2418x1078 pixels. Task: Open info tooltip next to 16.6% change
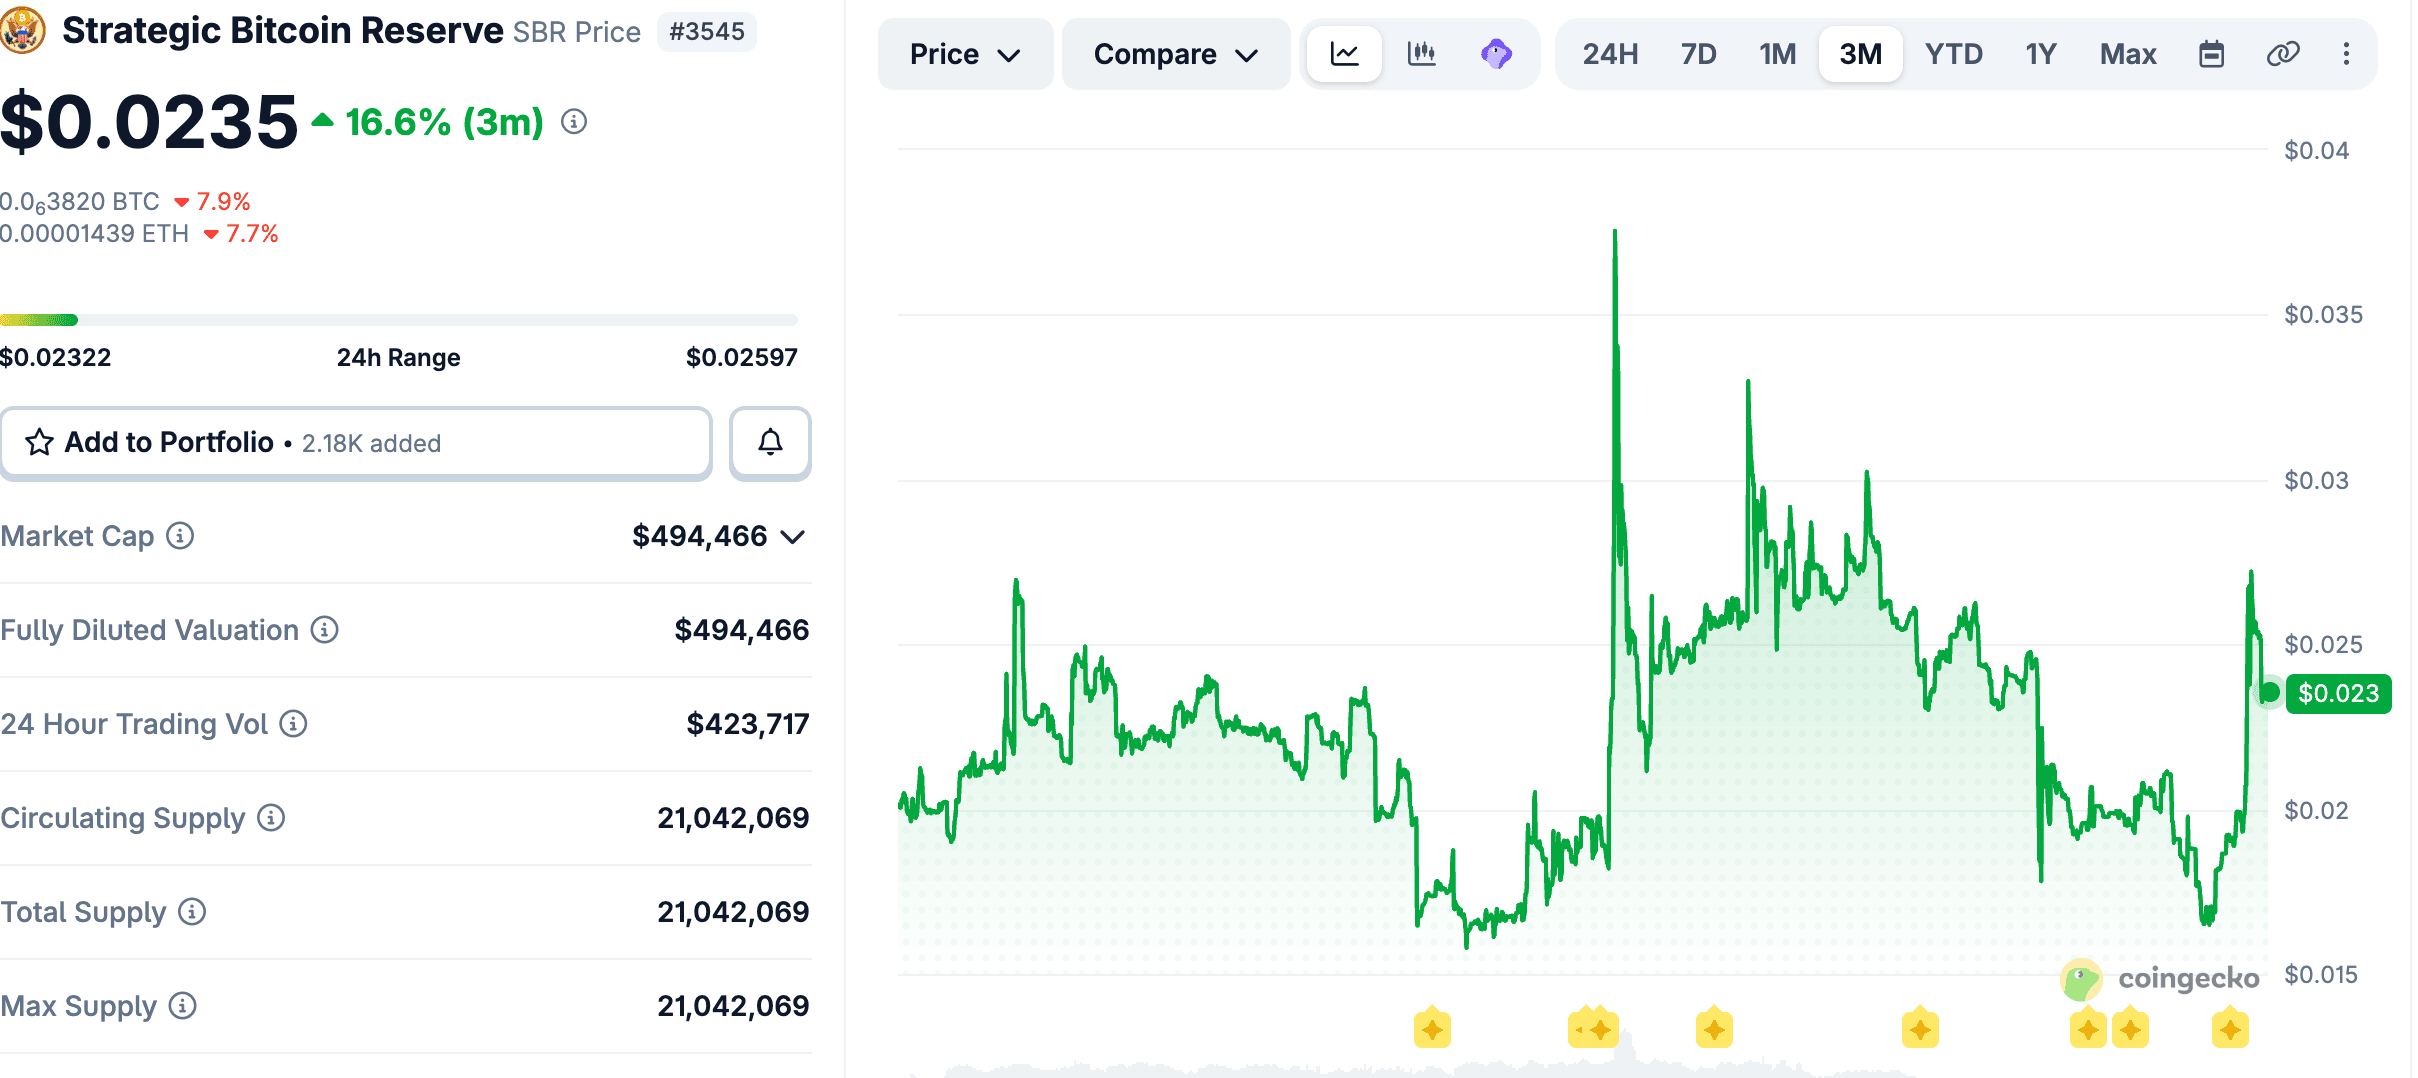click(574, 122)
